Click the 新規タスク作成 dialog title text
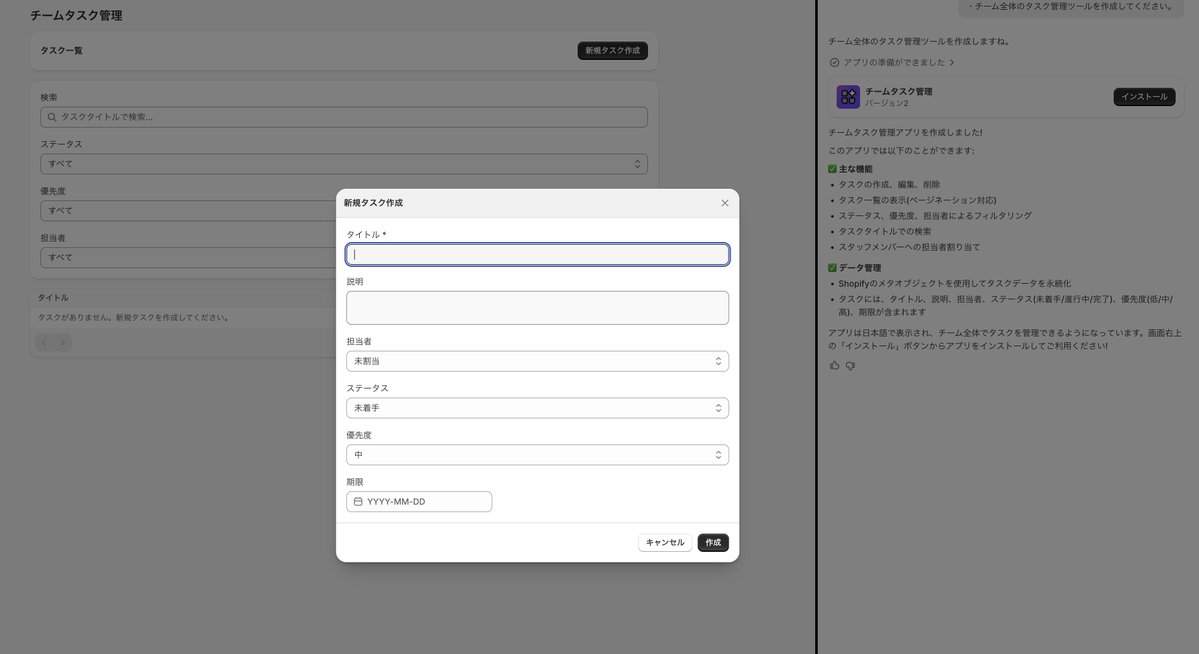1199x654 pixels. tap(373, 203)
